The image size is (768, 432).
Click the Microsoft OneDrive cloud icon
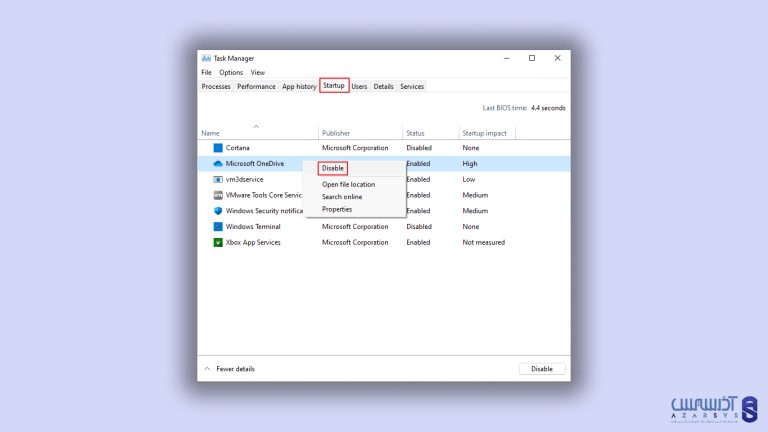218,163
